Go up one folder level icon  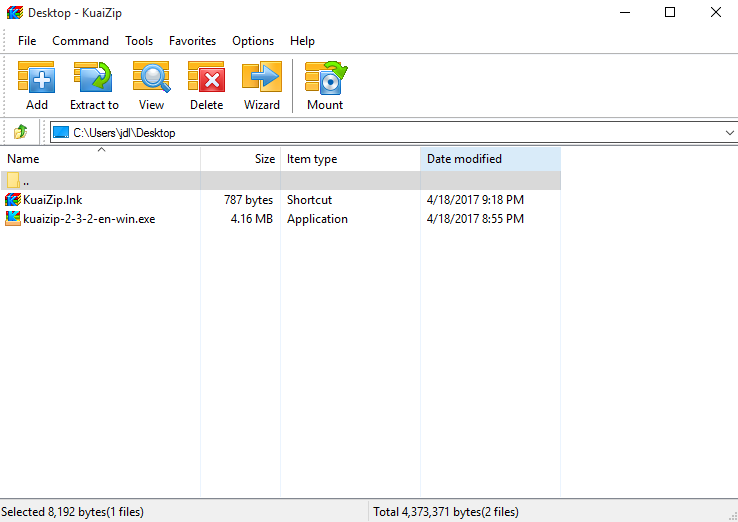pyautogui.click(x=20, y=132)
